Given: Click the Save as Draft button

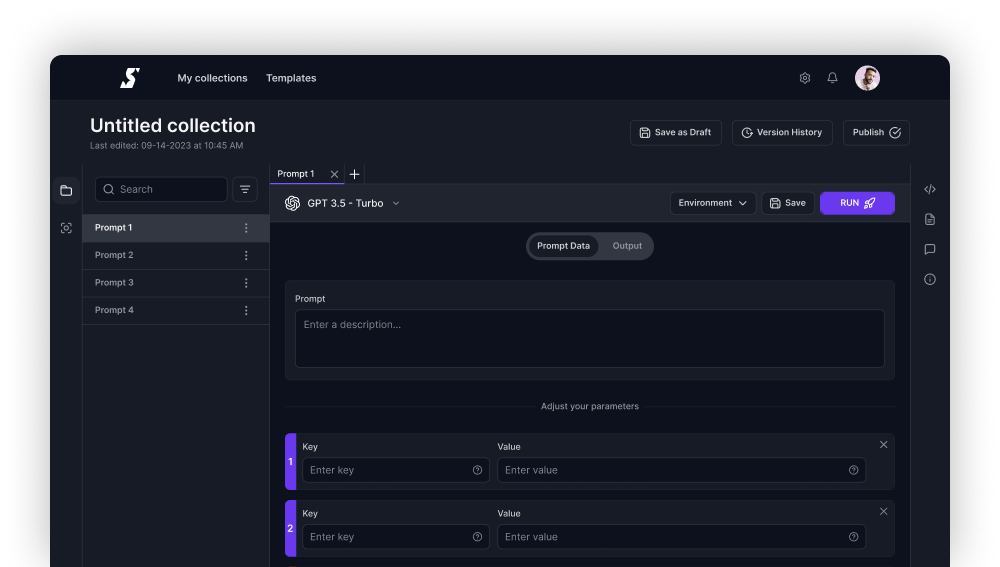Looking at the screenshot, I should click(x=675, y=132).
